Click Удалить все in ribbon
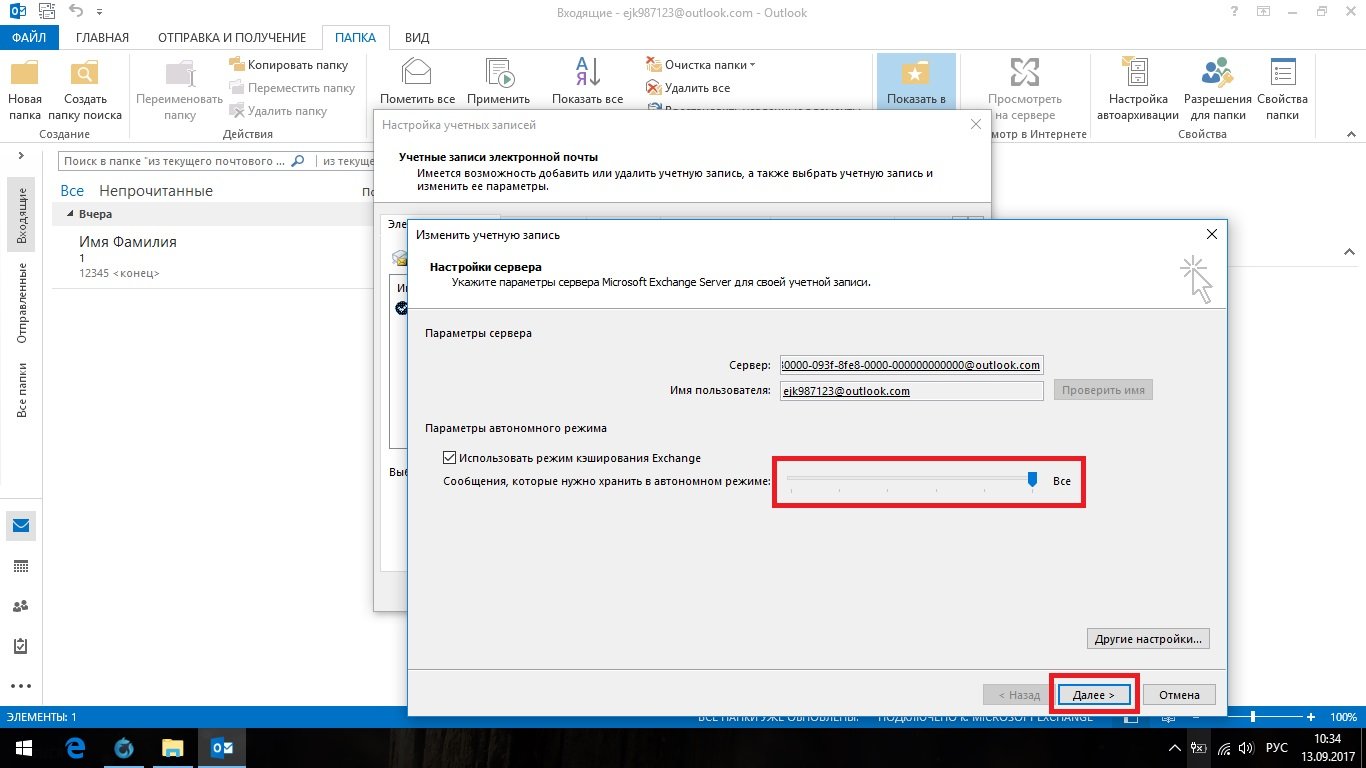 pyautogui.click(x=688, y=88)
